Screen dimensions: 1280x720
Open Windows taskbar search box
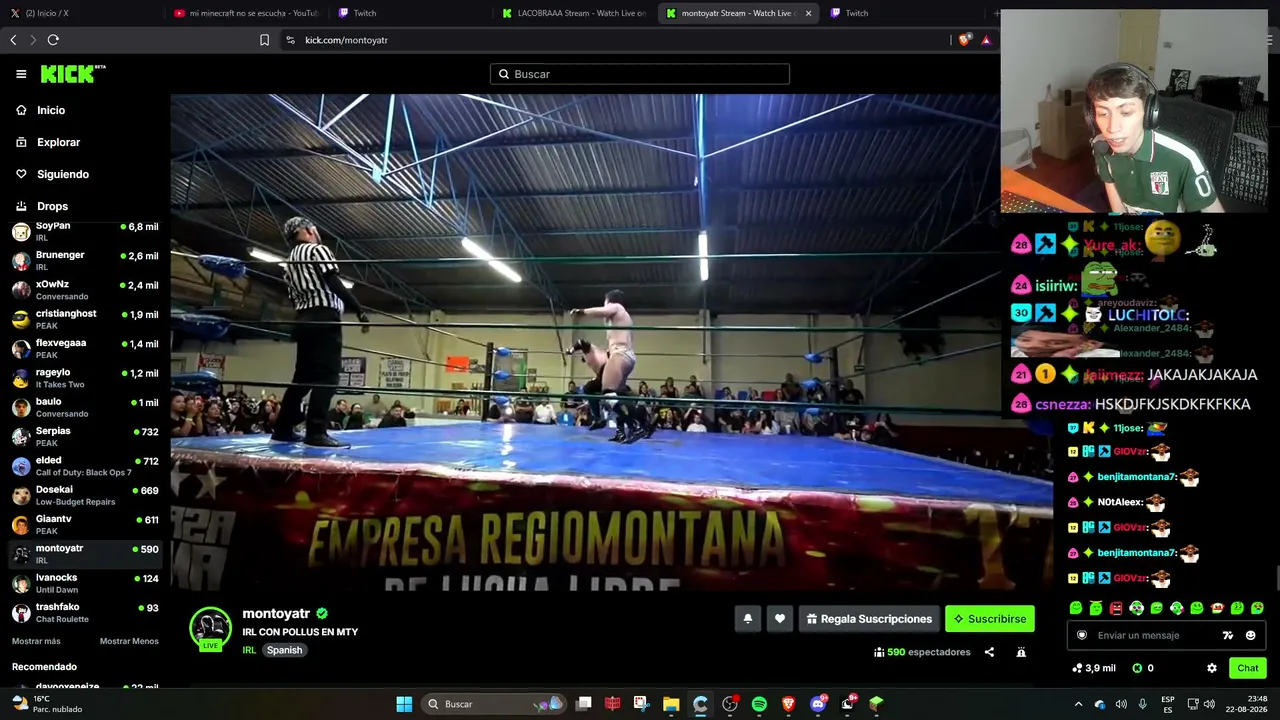(x=494, y=704)
